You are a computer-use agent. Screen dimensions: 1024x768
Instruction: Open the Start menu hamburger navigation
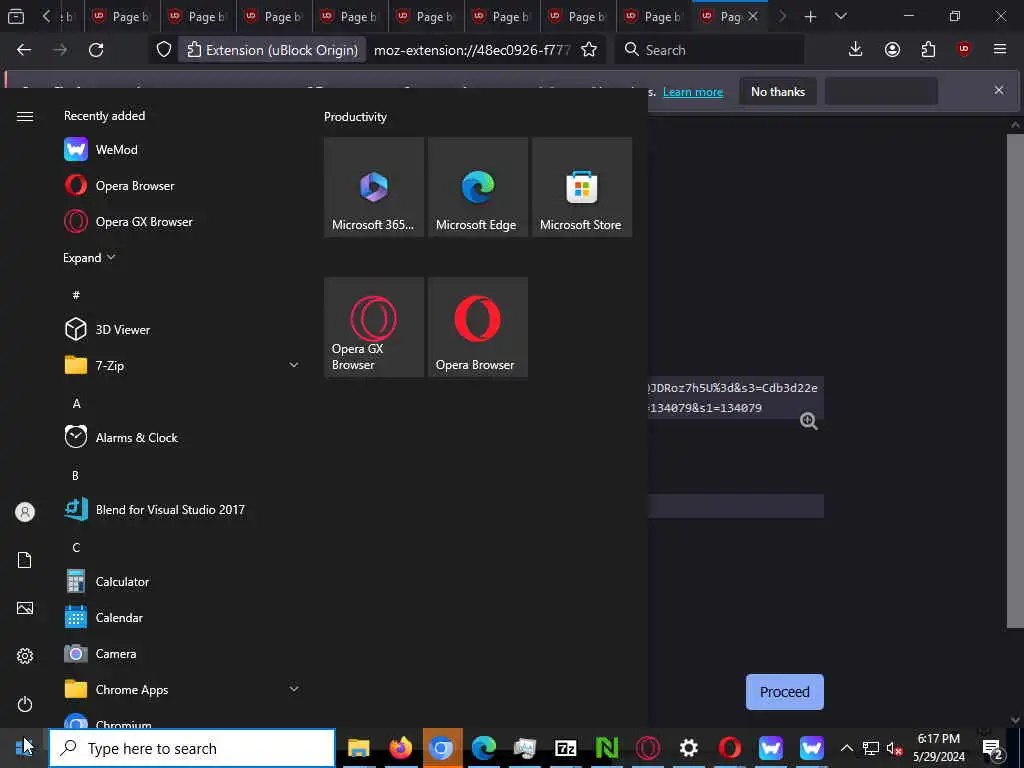pyautogui.click(x=25, y=116)
